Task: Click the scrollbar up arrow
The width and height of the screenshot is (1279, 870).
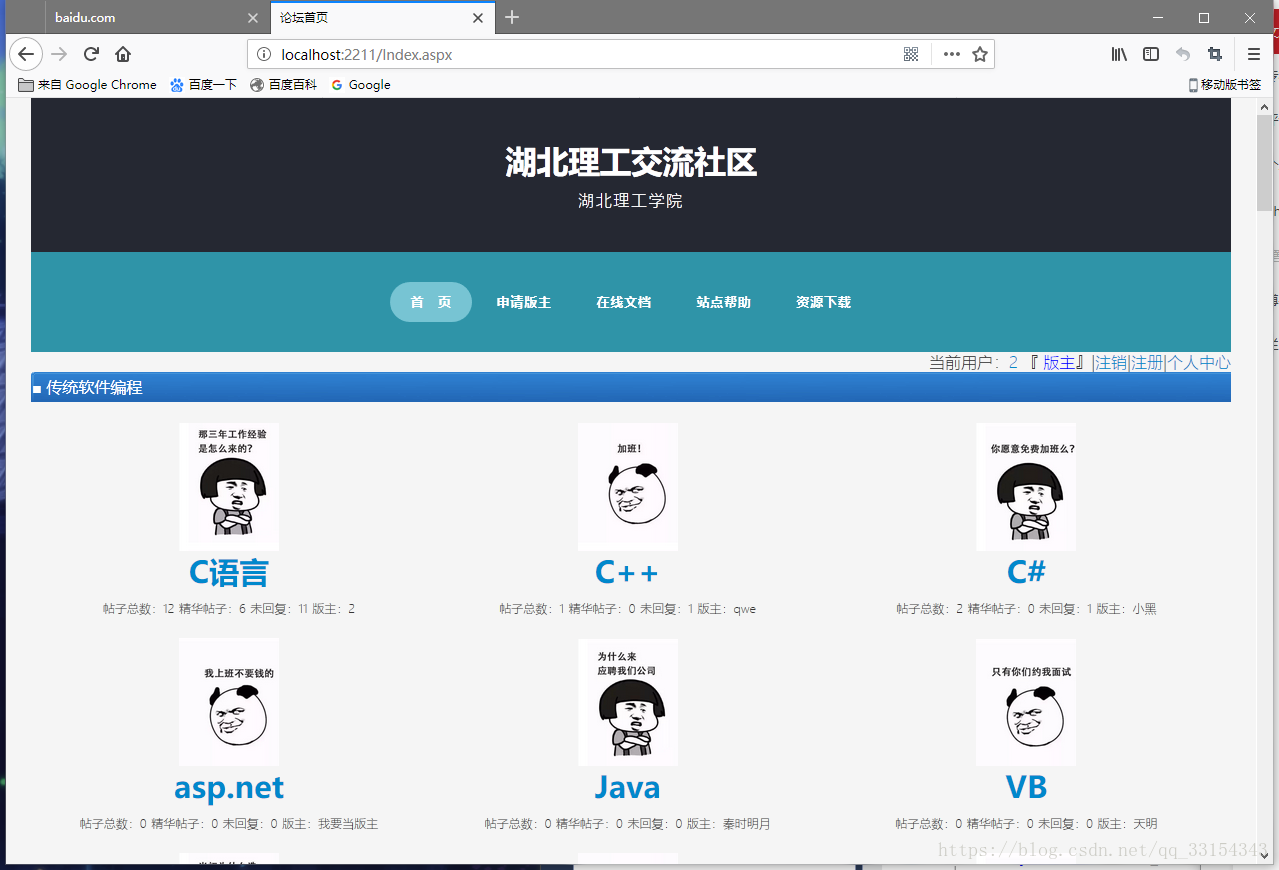Action: (x=1264, y=106)
